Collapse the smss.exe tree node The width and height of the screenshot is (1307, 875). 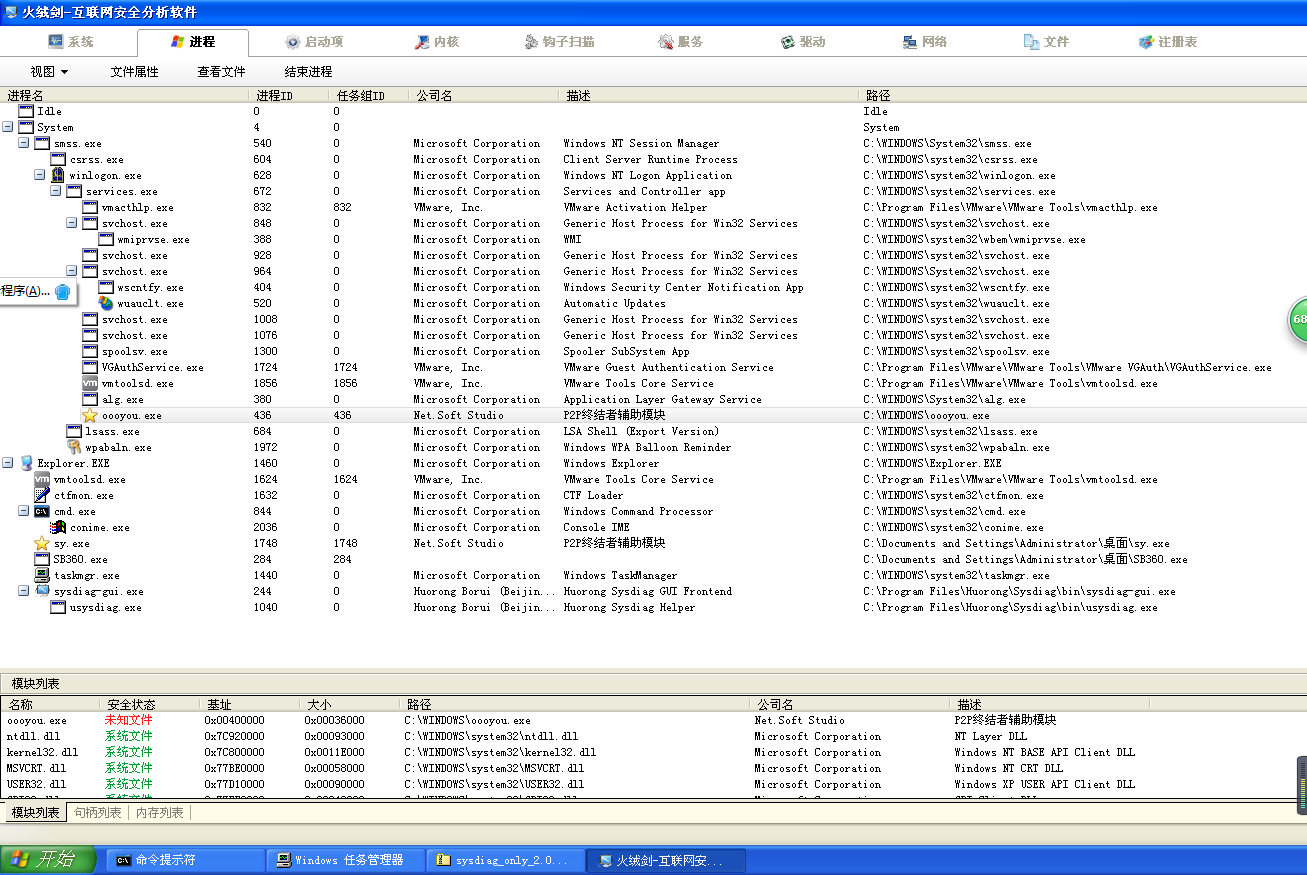click(24, 143)
